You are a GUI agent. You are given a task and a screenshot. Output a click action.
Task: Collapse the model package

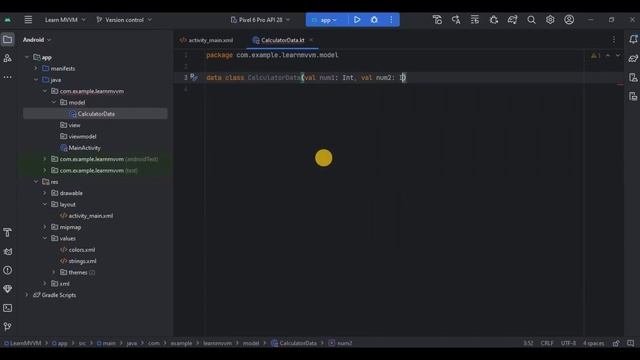[x=54, y=102]
